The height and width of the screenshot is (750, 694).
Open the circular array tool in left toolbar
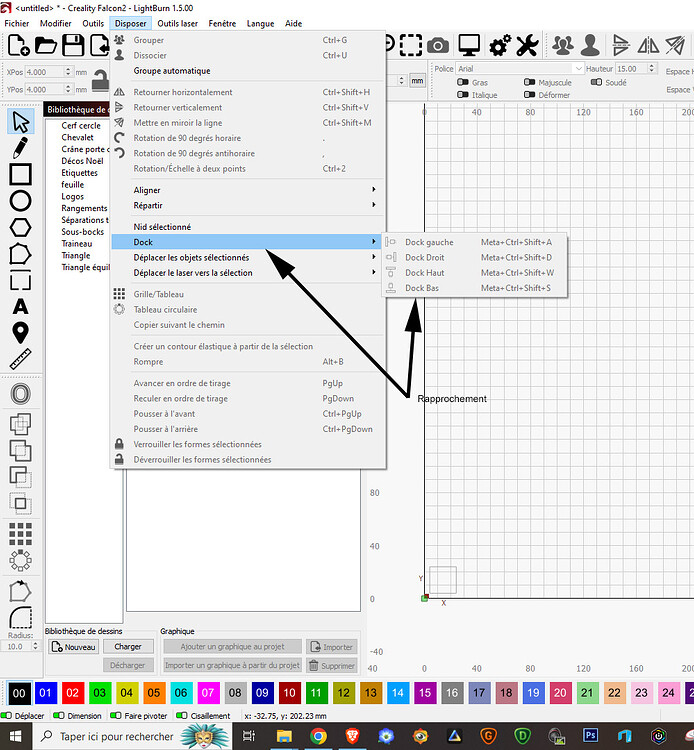pyautogui.click(x=21, y=561)
